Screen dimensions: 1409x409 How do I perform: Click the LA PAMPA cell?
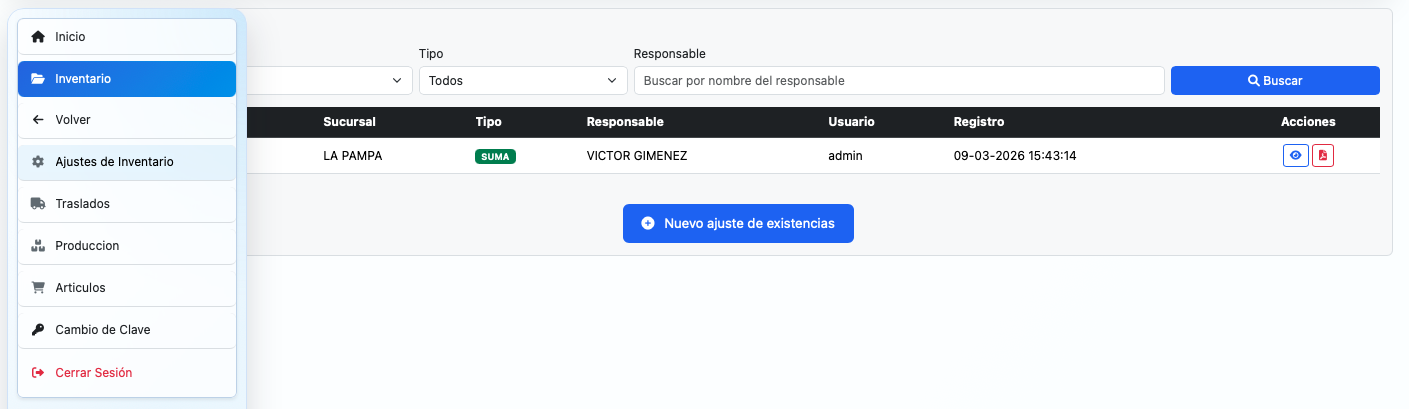click(x=353, y=156)
